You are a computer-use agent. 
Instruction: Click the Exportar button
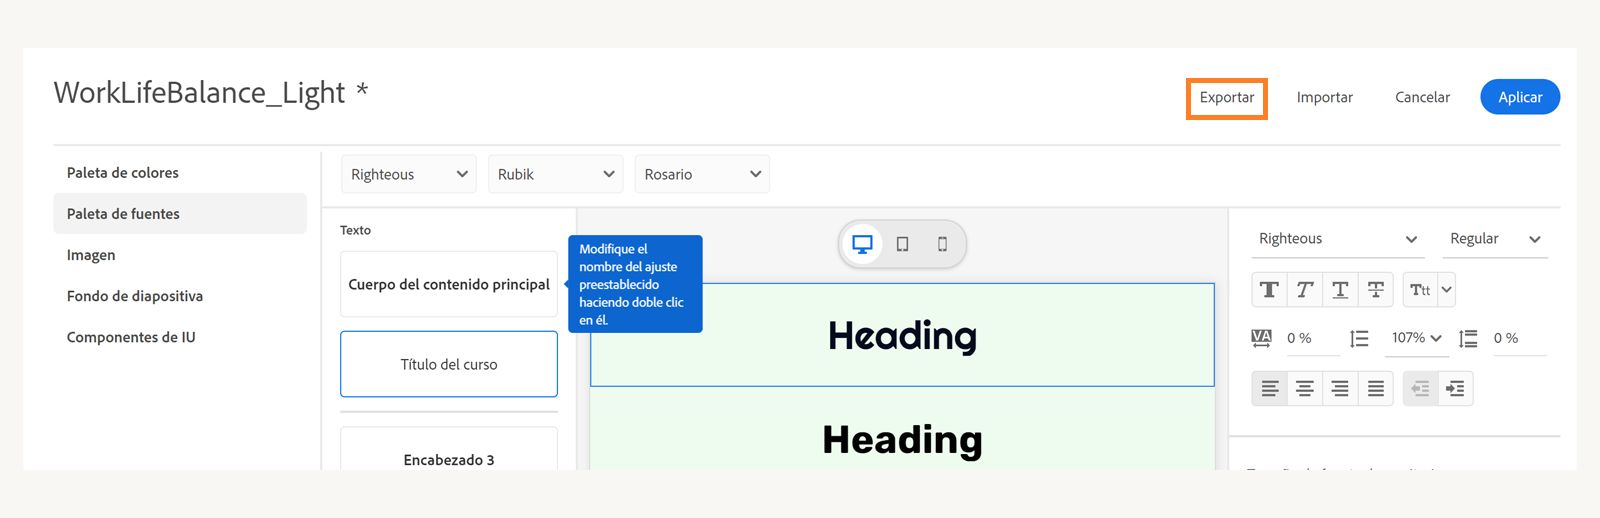pos(1227,98)
